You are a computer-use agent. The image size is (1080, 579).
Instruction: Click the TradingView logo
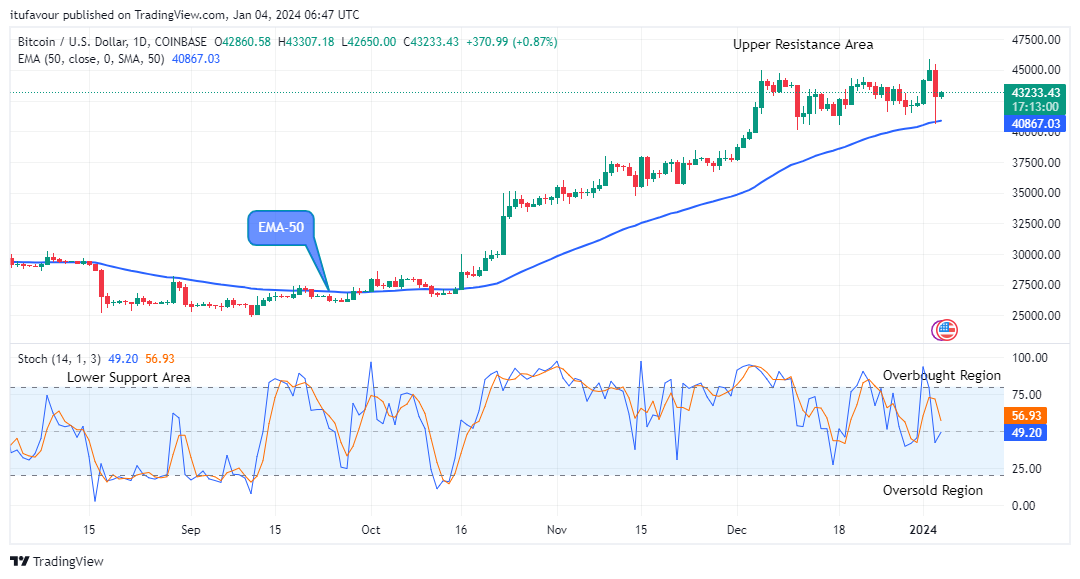click(56, 561)
